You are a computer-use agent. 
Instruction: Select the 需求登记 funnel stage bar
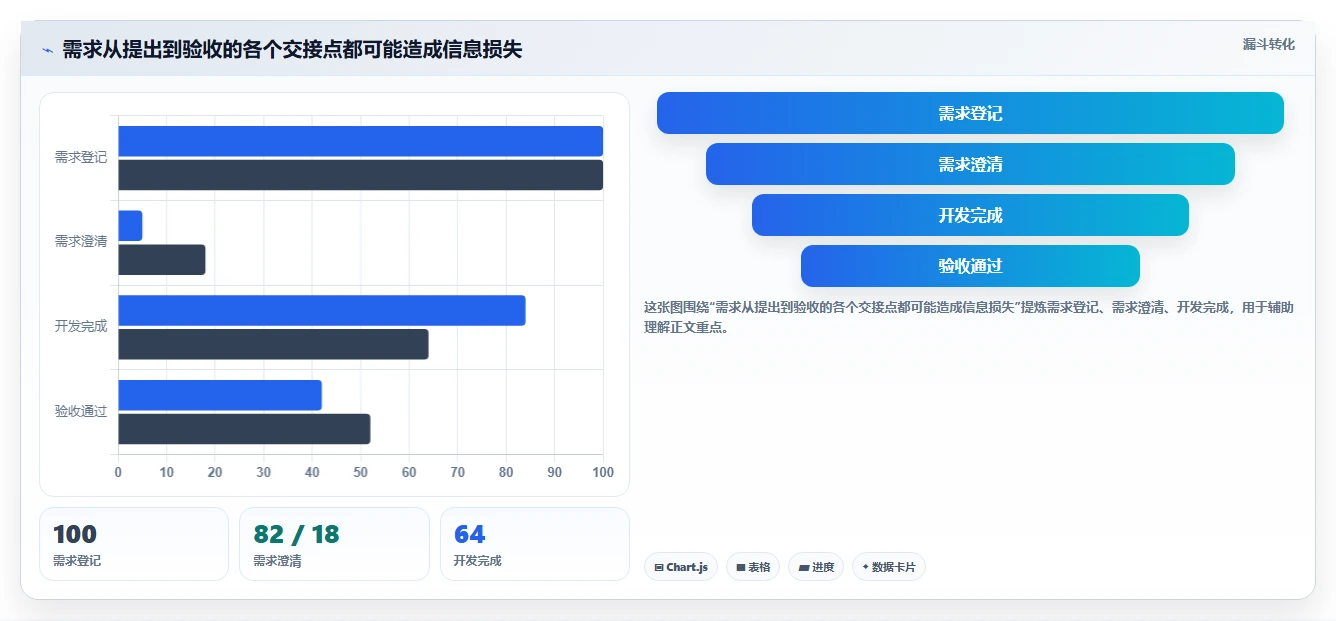970,113
